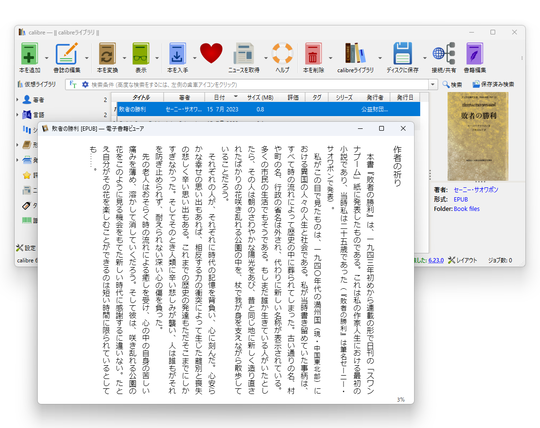Expand the Languages (言語) tag browser item
Screen dimensions: 540x428
(17, 114)
